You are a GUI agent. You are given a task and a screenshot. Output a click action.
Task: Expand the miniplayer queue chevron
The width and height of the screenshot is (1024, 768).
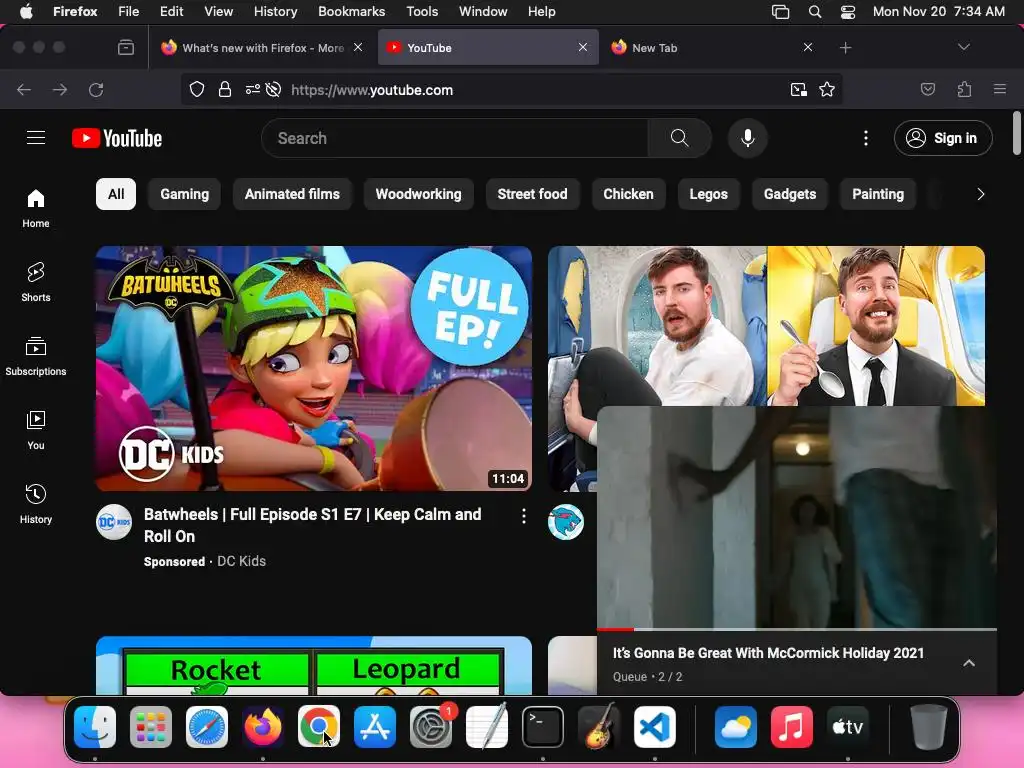[x=969, y=663]
